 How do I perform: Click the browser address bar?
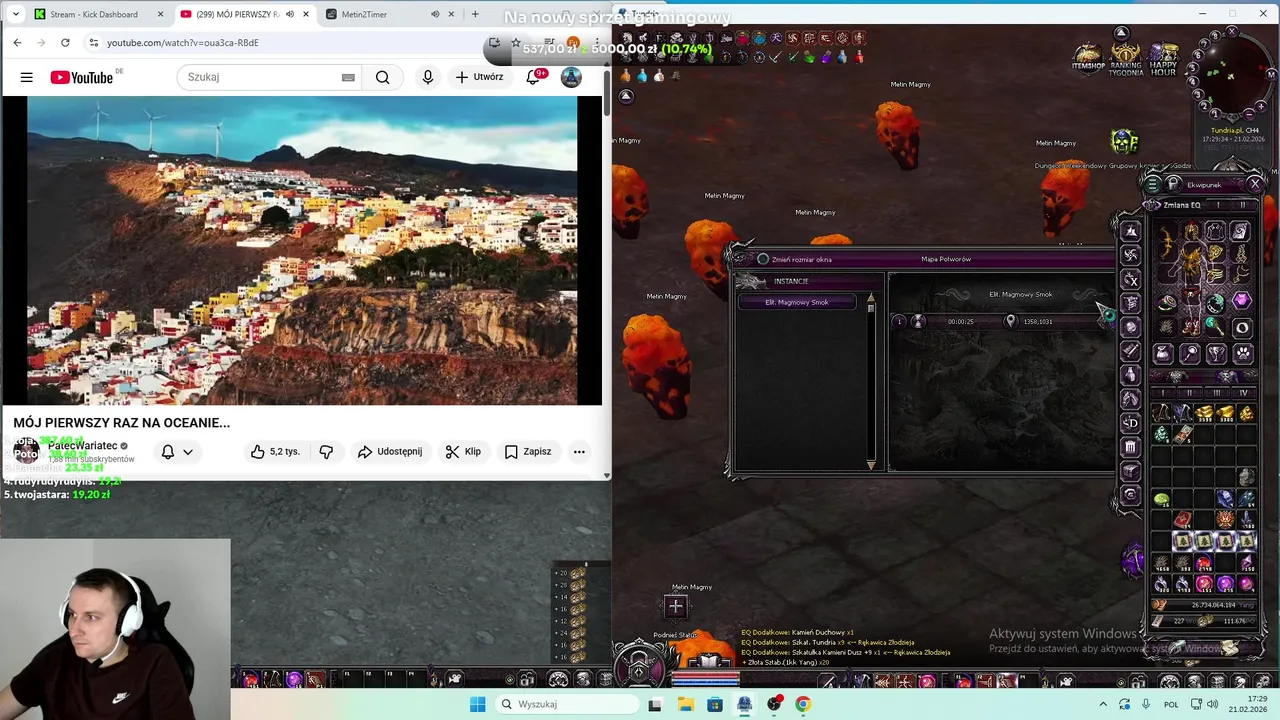(290, 43)
